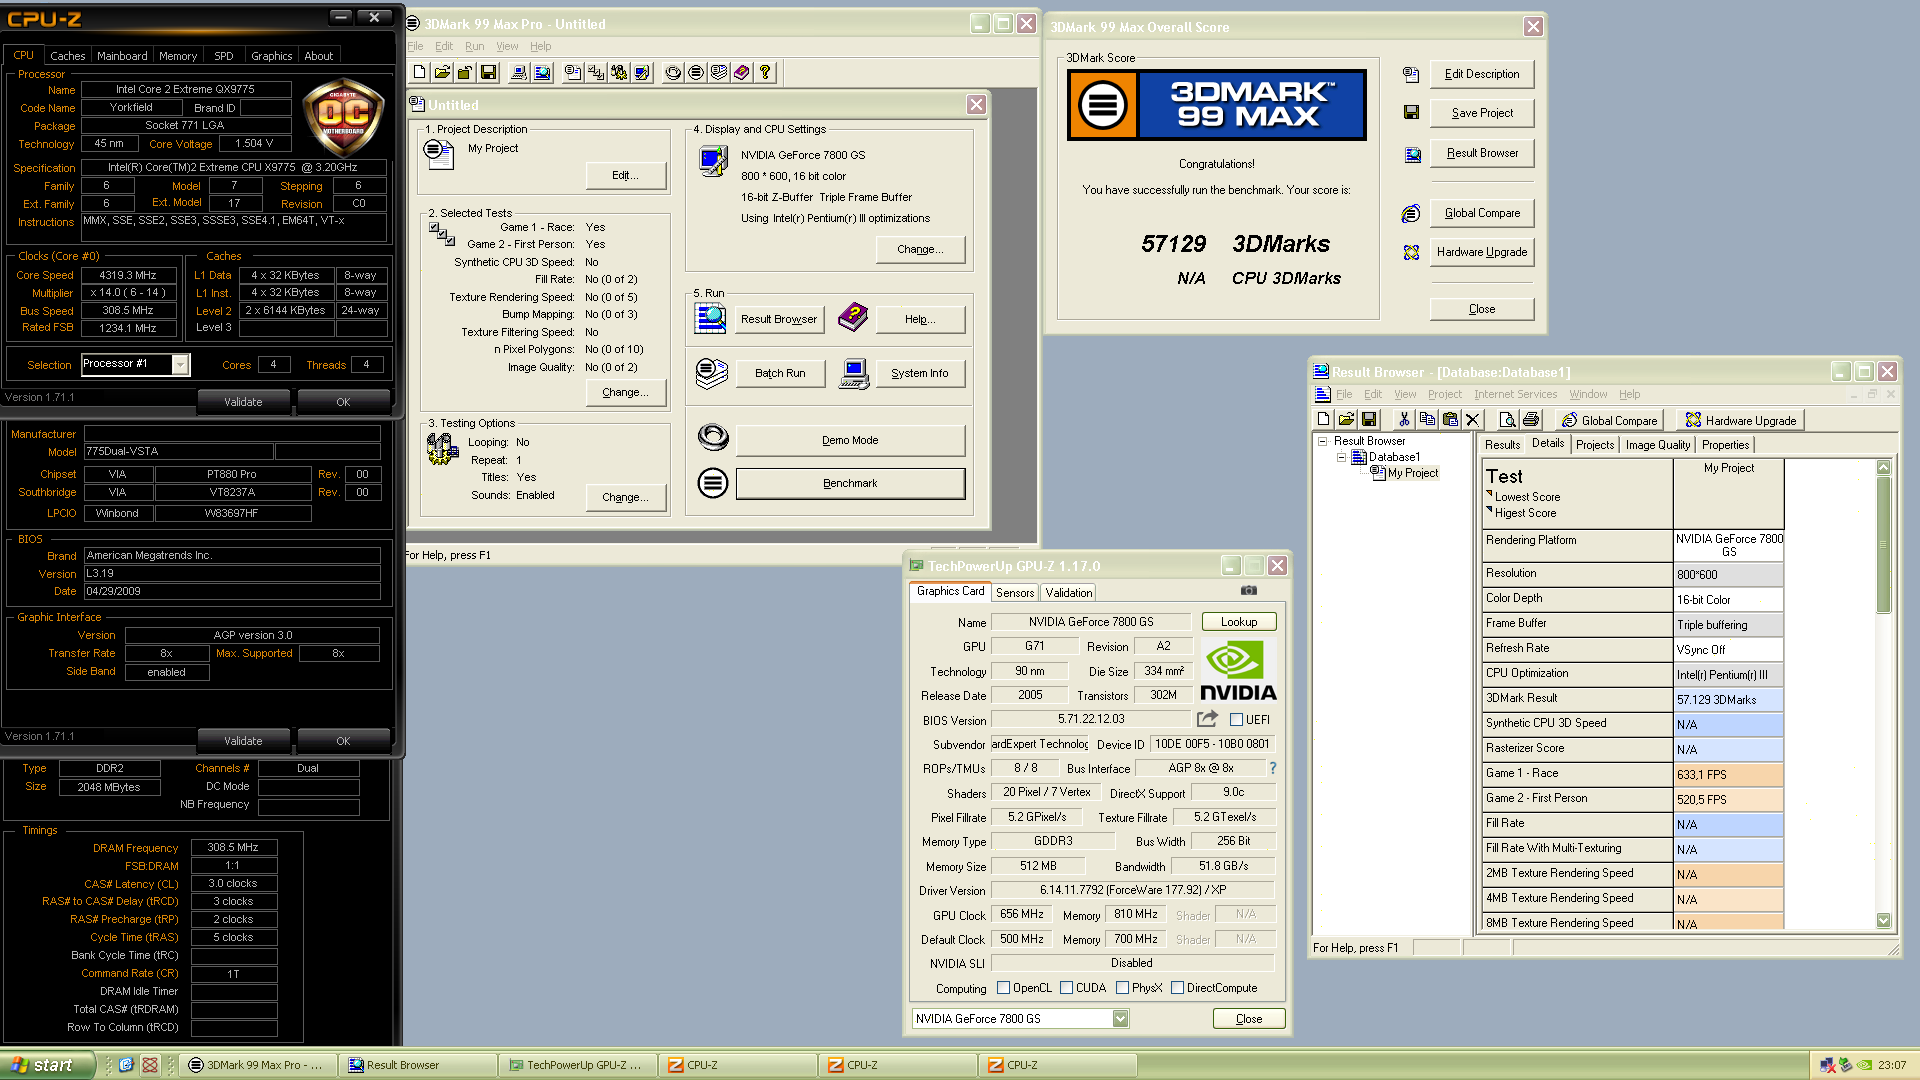Switch to the Sensors tab in GPU-Z
The width and height of the screenshot is (1920, 1080).
pos(1015,593)
